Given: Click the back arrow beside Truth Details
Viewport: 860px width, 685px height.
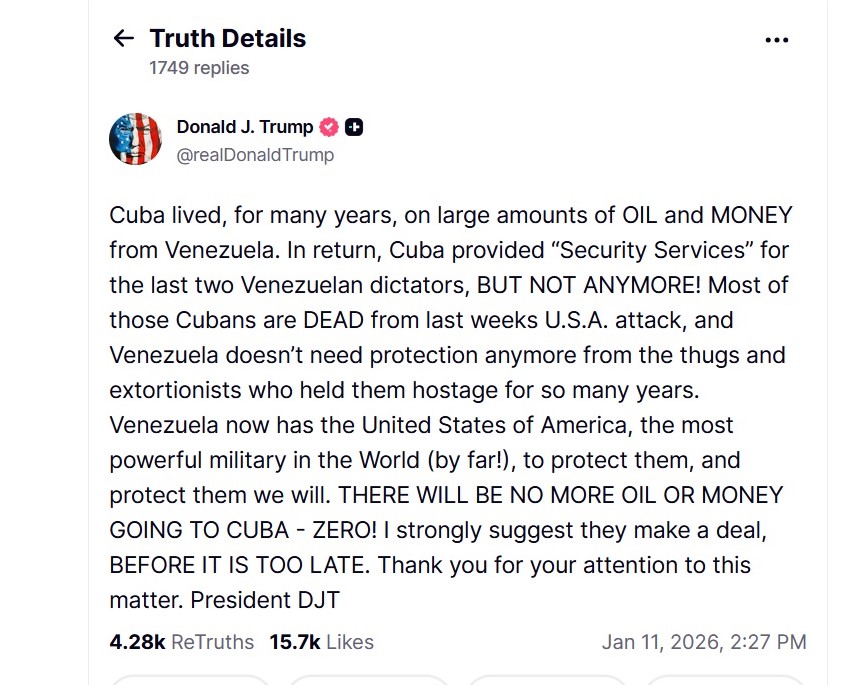Looking at the screenshot, I should click(x=123, y=39).
